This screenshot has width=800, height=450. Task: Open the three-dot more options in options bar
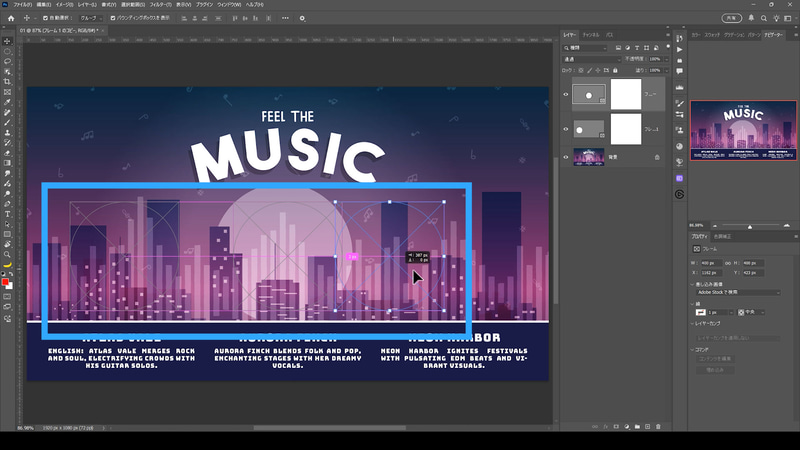(285, 18)
